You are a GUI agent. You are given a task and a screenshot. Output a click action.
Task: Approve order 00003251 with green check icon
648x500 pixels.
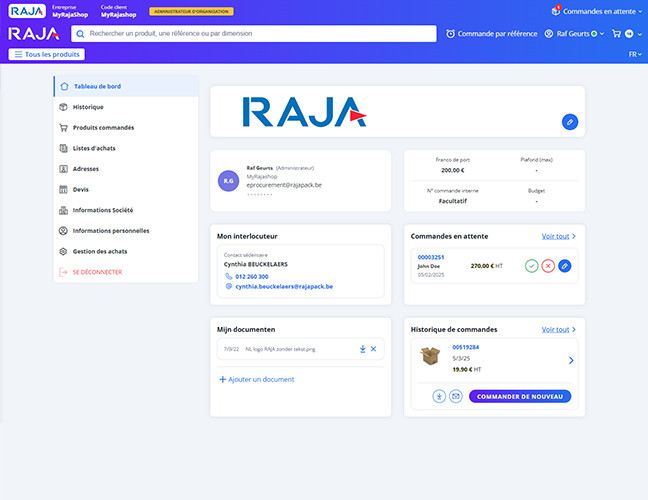[531, 266]
